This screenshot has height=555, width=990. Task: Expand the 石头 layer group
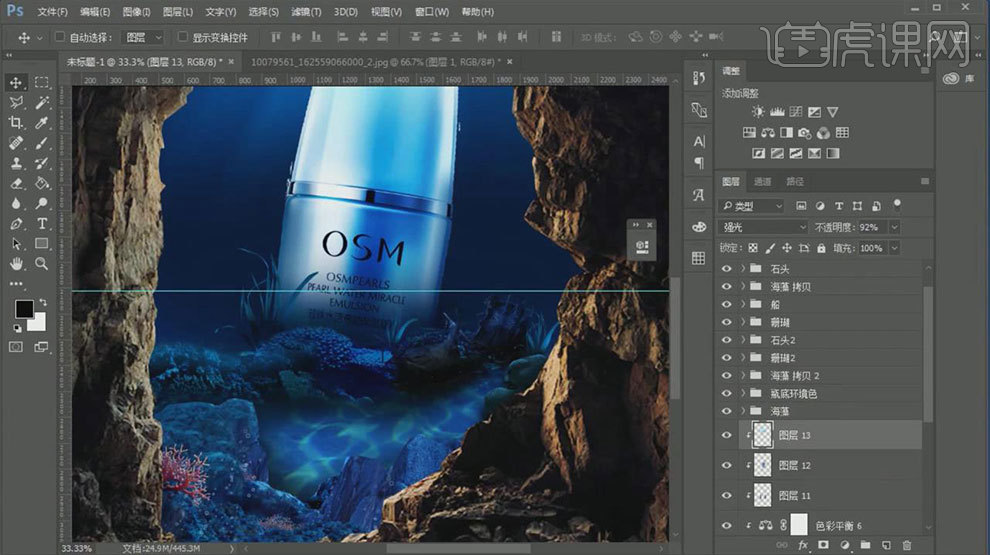click(742, 269)
